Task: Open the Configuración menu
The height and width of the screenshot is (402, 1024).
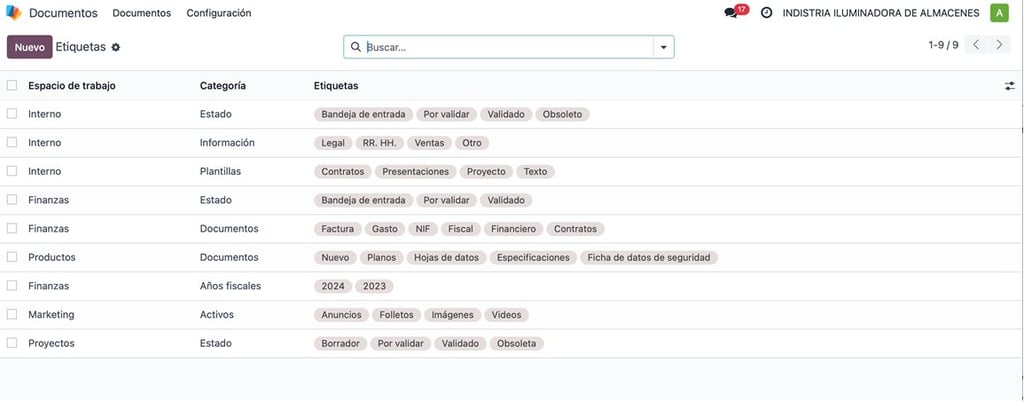Action: (219, 13)
